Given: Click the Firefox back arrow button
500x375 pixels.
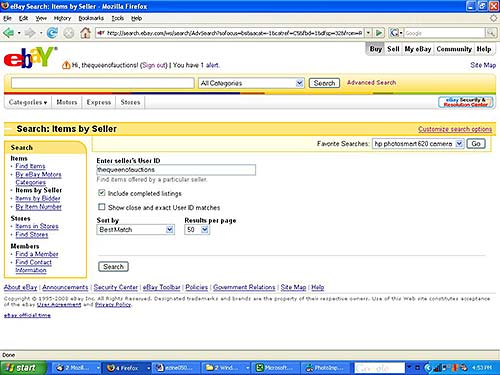Looking at the screenshot, I should pos(9,33).
